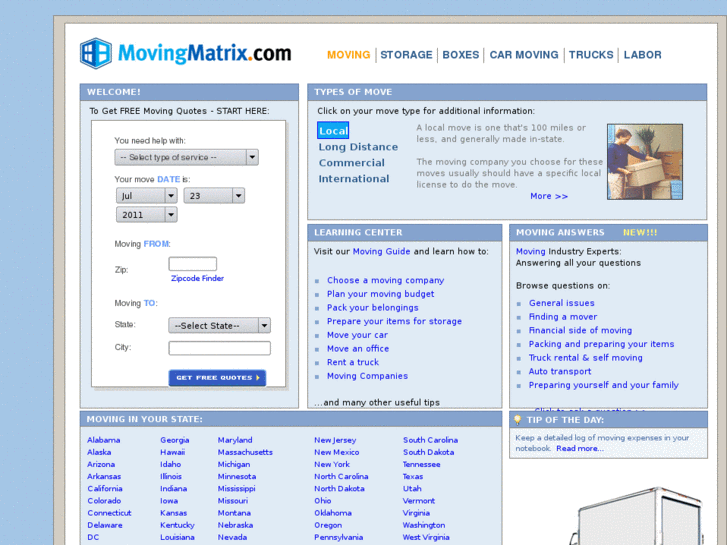727x545 pixels.
Task: Click Read more in Tip of the Day
Action: click(580, 449)
